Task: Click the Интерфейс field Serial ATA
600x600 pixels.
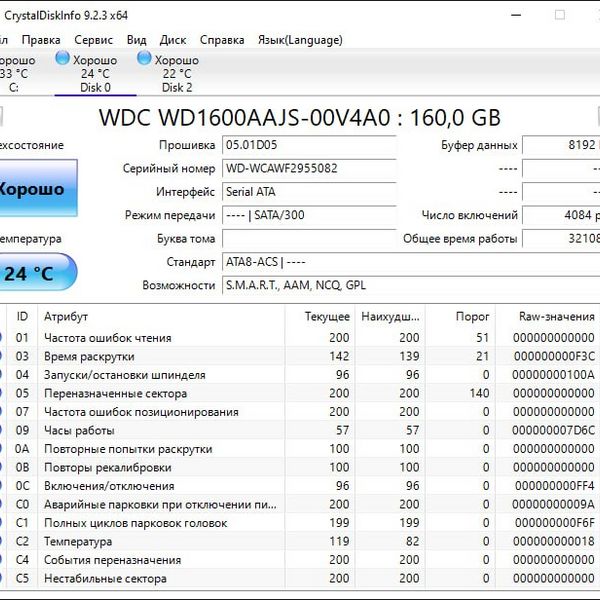Action: (309, 192)
